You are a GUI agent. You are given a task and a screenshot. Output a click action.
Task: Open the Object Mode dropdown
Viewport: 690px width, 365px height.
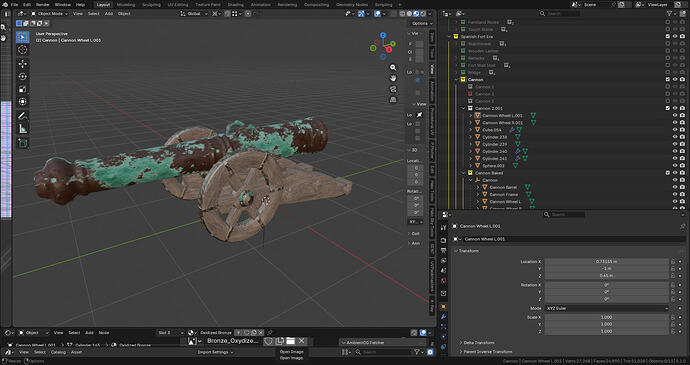pos(49,14)
